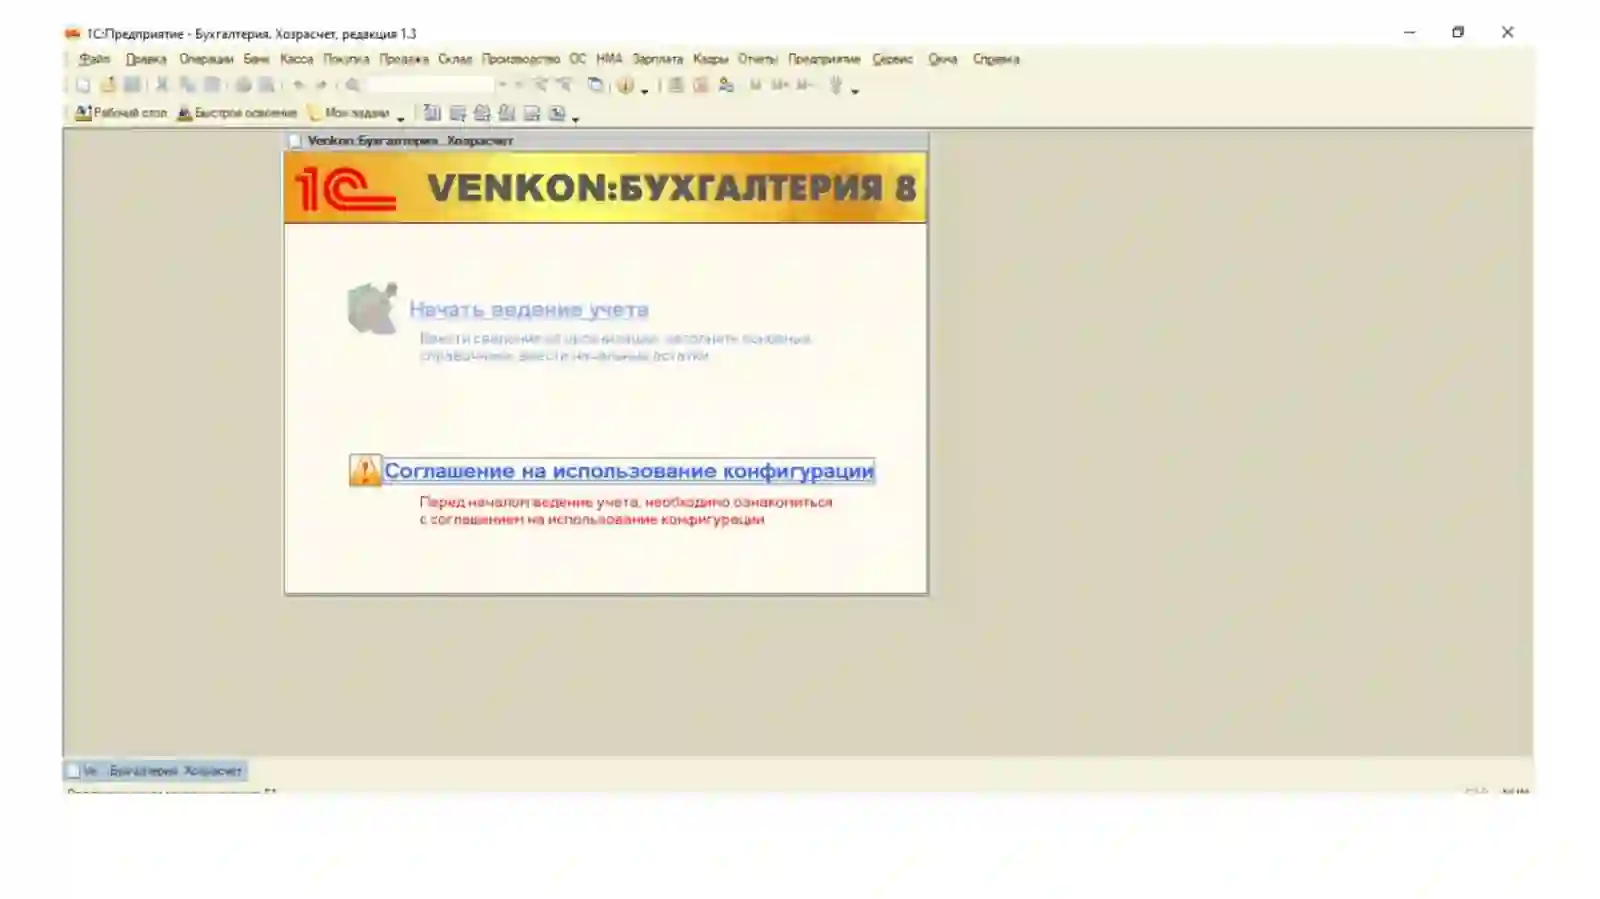Click the Мои задачи toolbar button
The height and width of the screenshot is (899, 1600).
[348, 113]
